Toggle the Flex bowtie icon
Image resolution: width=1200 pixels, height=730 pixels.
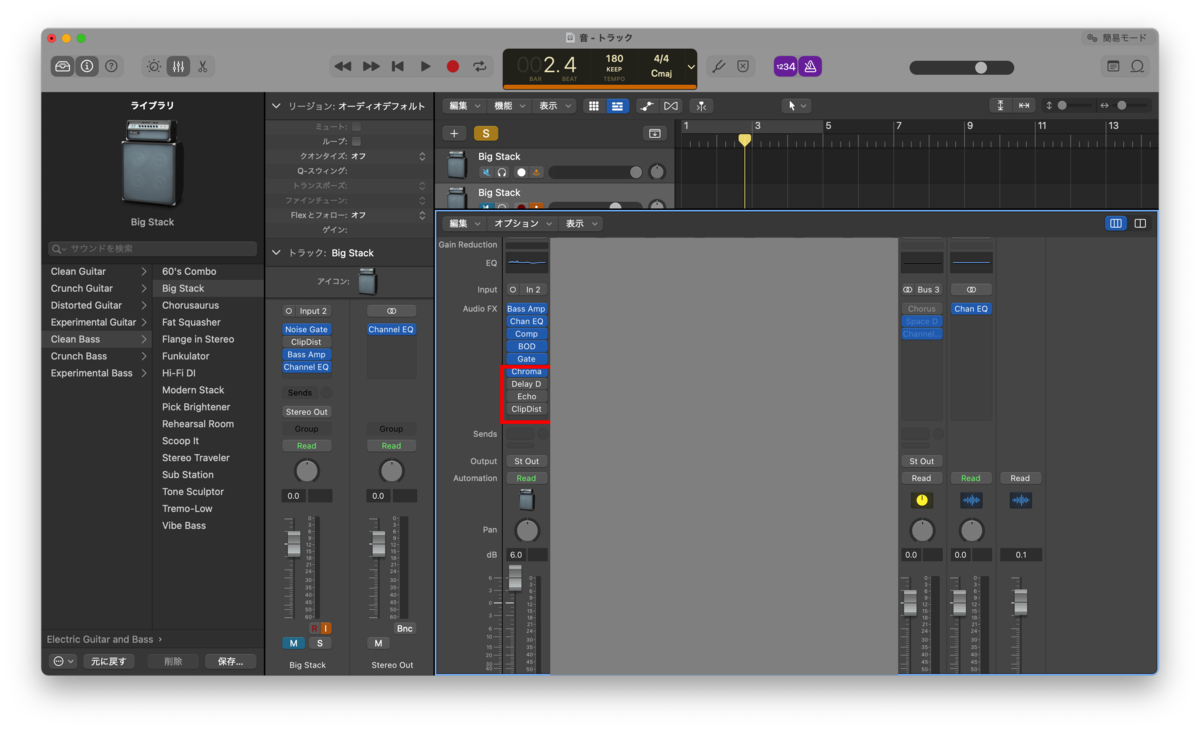point(671,106)
